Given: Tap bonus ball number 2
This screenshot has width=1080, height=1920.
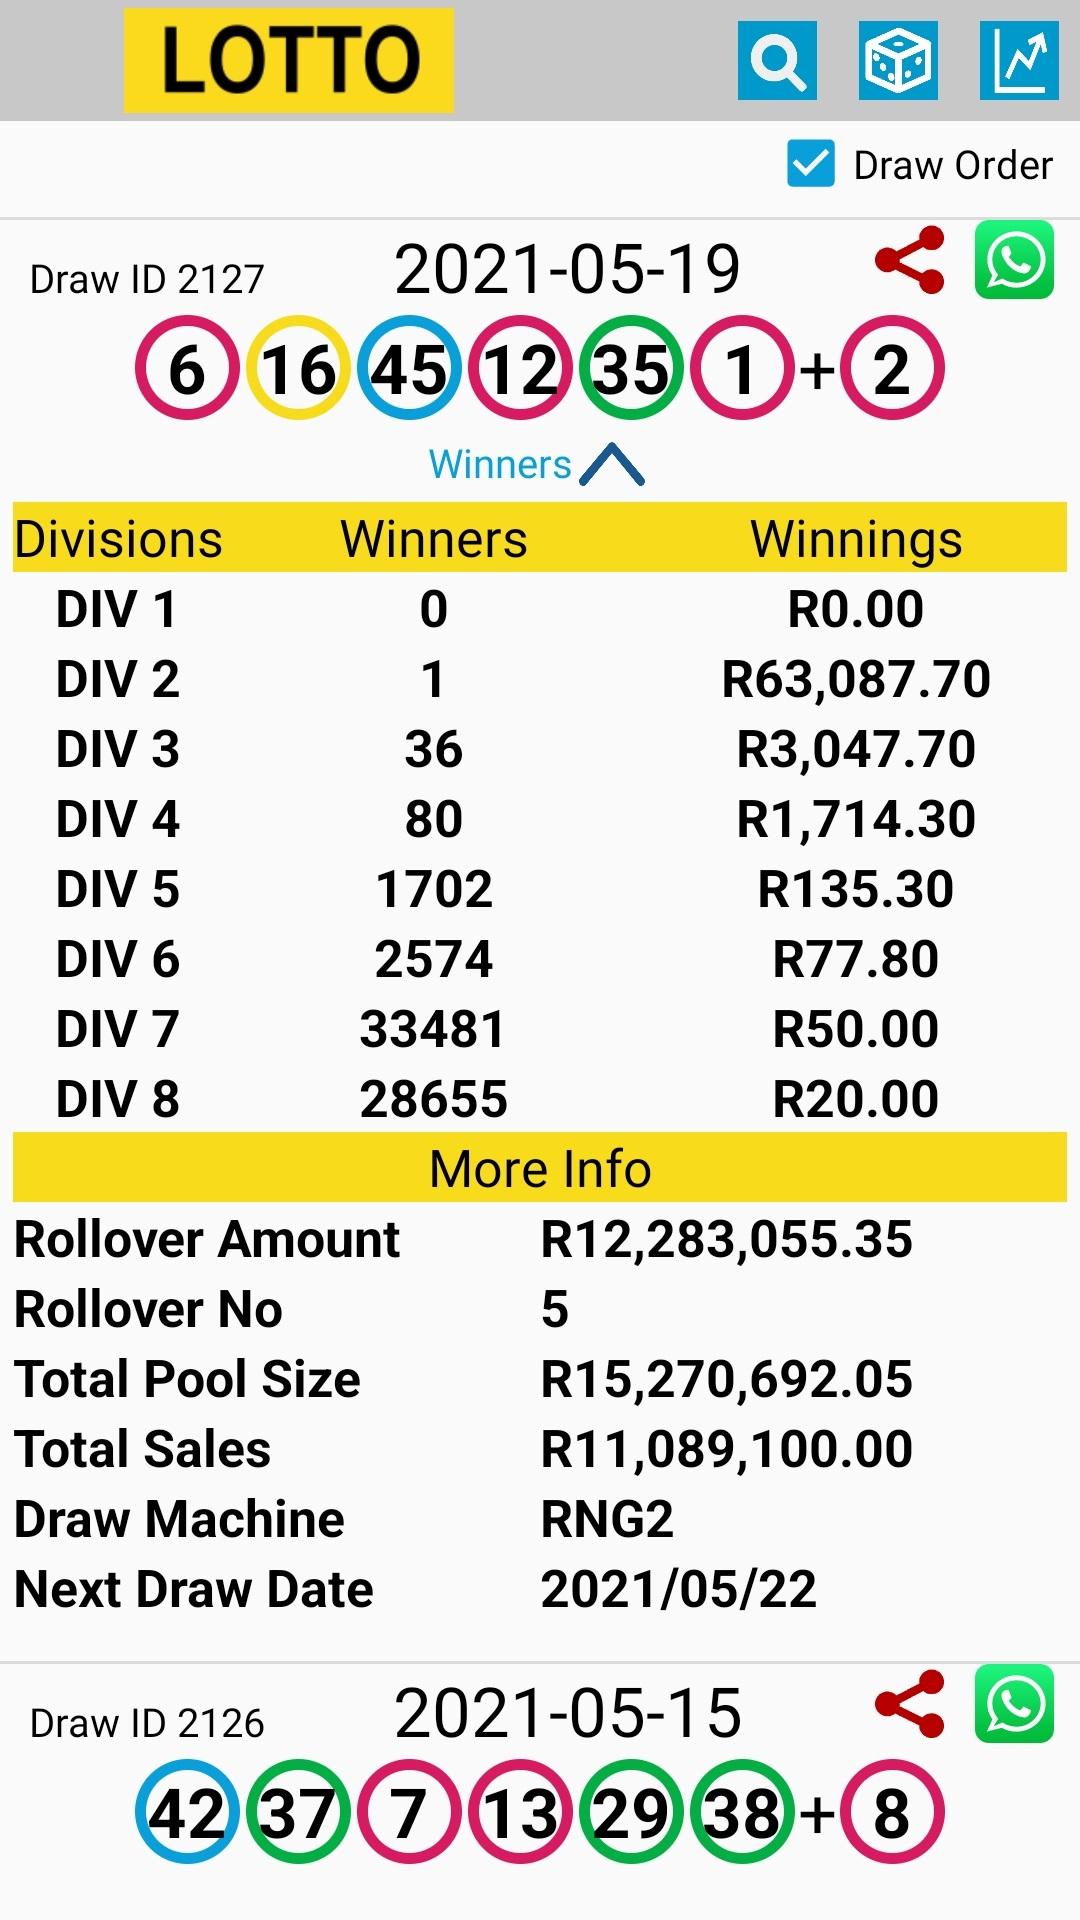Looking at the screenshot, I should tap(892, 368).
